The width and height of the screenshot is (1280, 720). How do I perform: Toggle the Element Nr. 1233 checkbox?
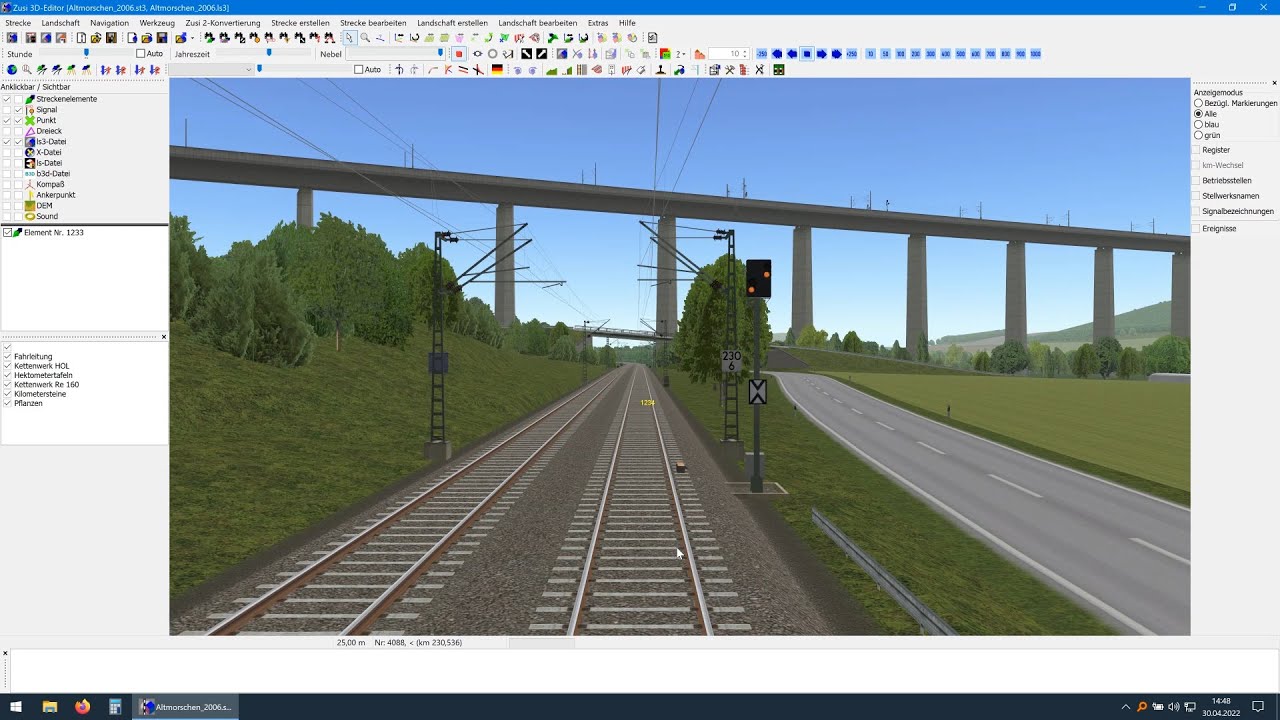8,232
